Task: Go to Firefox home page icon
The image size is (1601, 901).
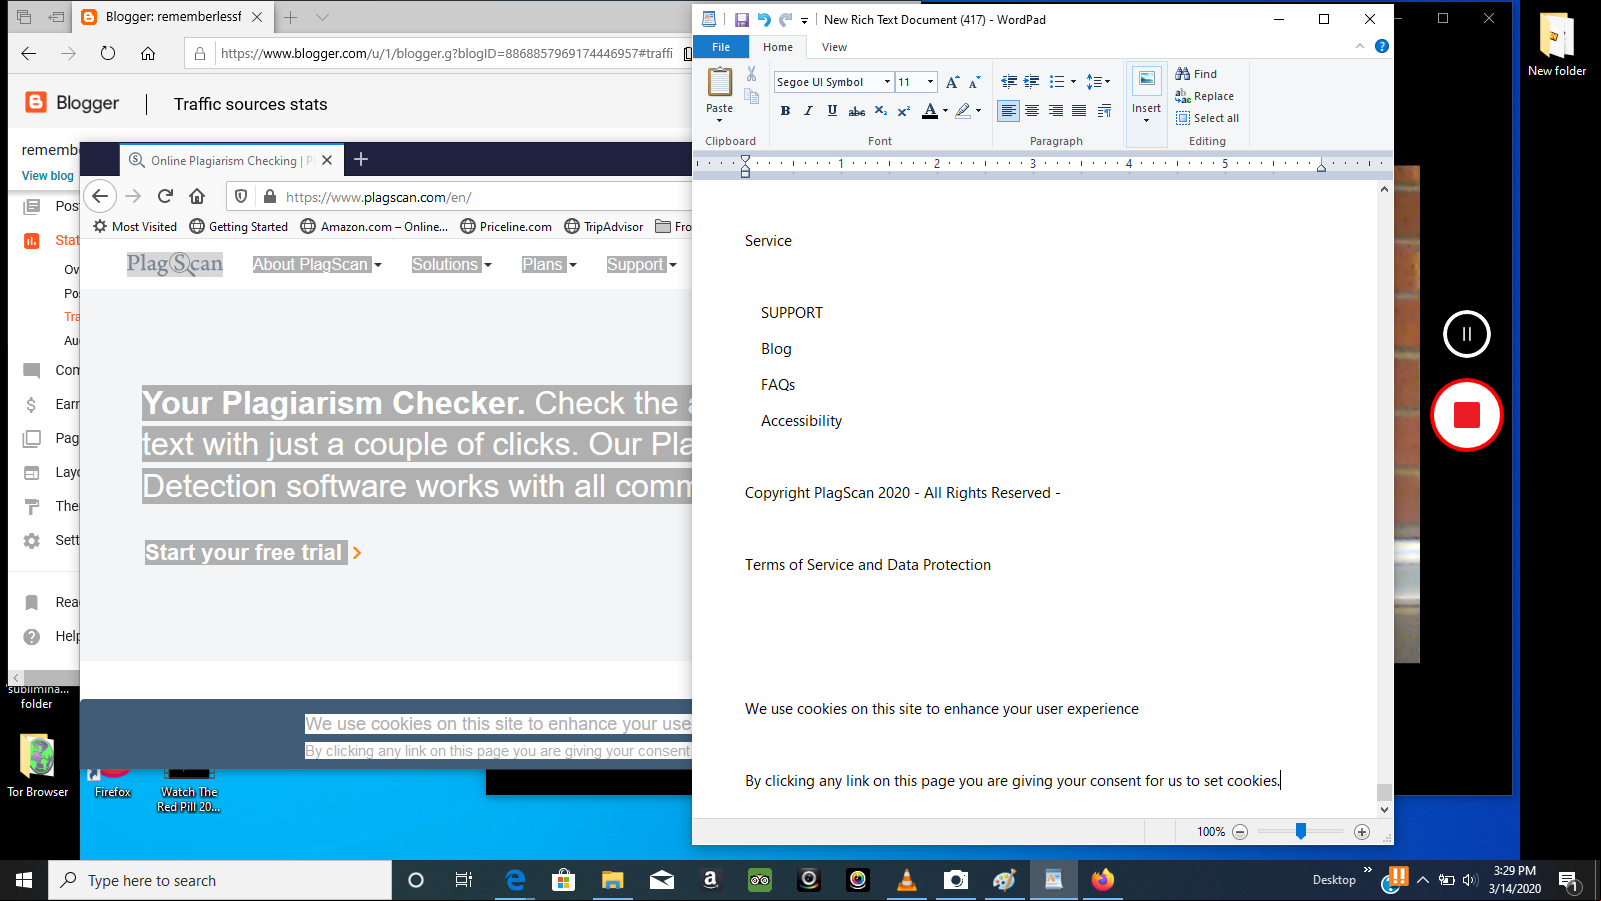Action: (198, 196)
